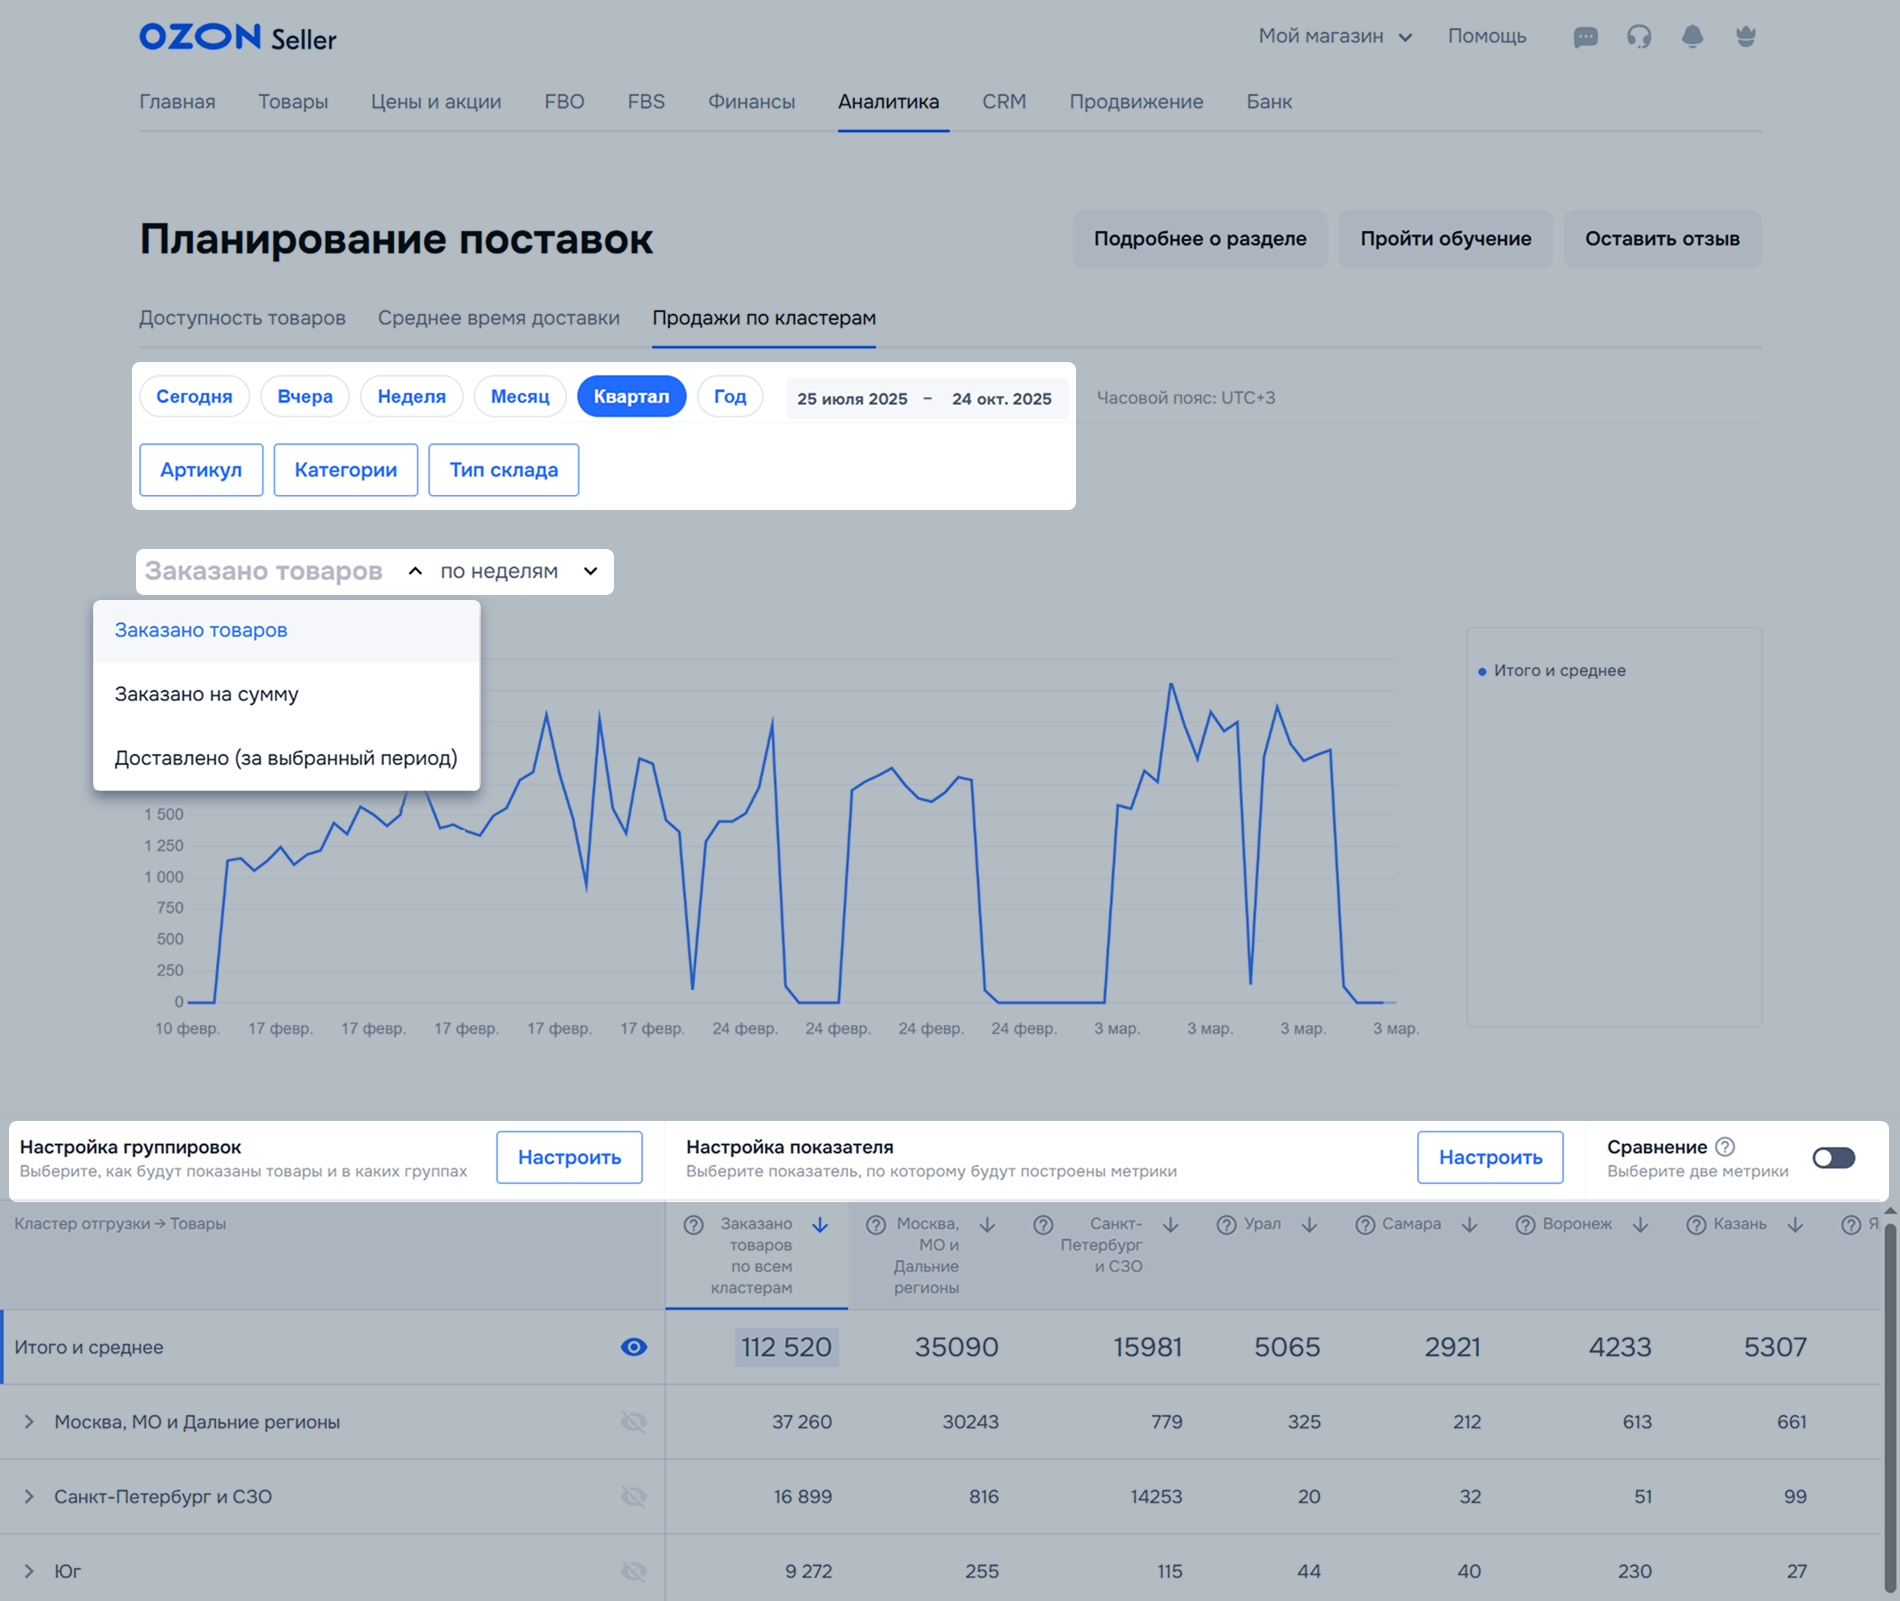
Task: Hide the Итого и среднее row on the chart
Action: coord(634,1347)
